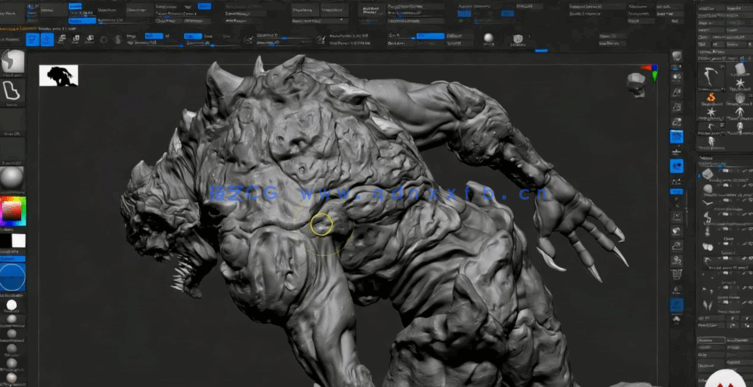Toggle the blue Draw mode button
753x387 pixels.
tap(47, 39)
